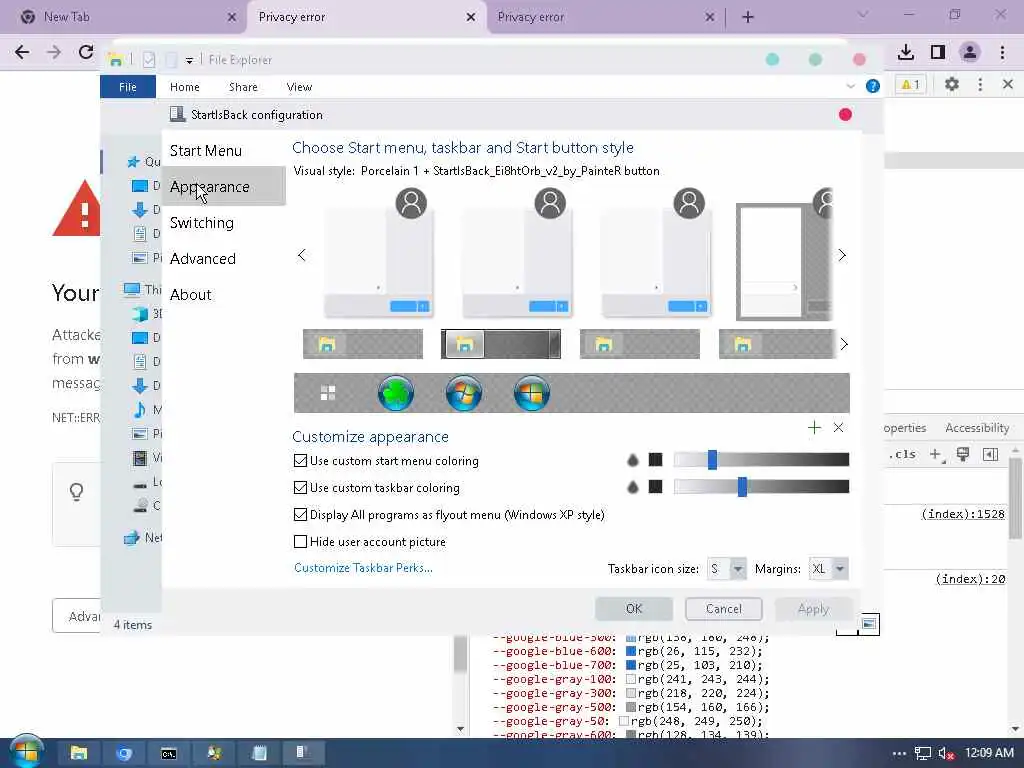Click black taskbar color swatch
The width and height of the screenshot is (1024, 768).
coord(656,487)
